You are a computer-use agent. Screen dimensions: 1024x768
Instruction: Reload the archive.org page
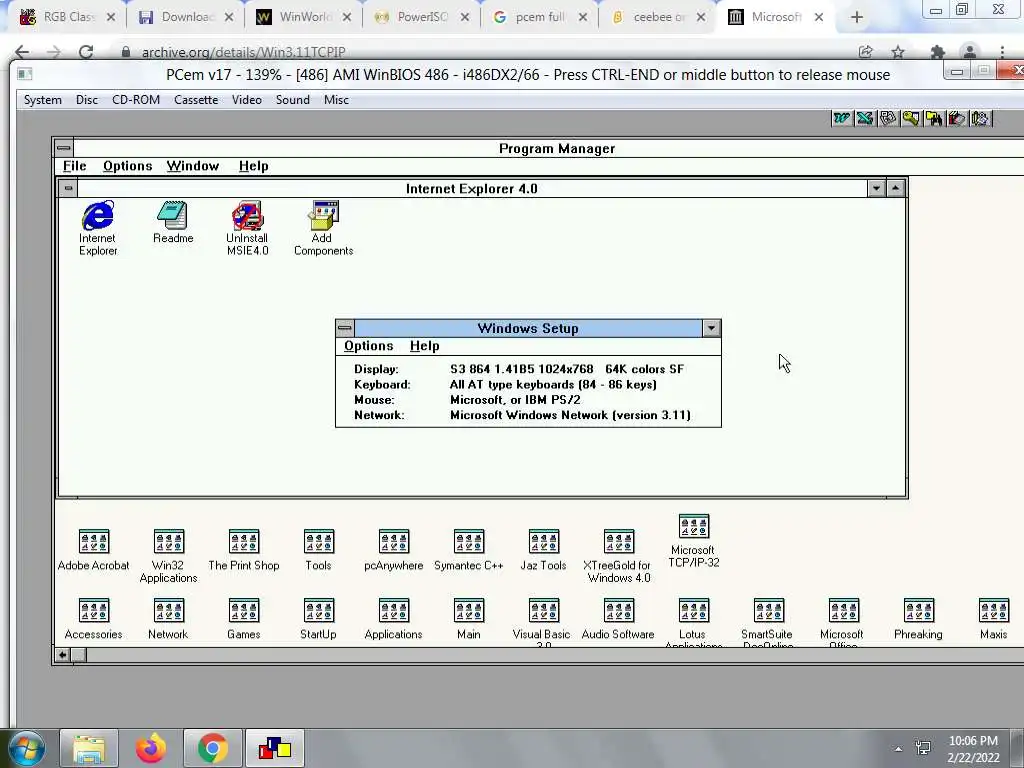tap(86, 52)
